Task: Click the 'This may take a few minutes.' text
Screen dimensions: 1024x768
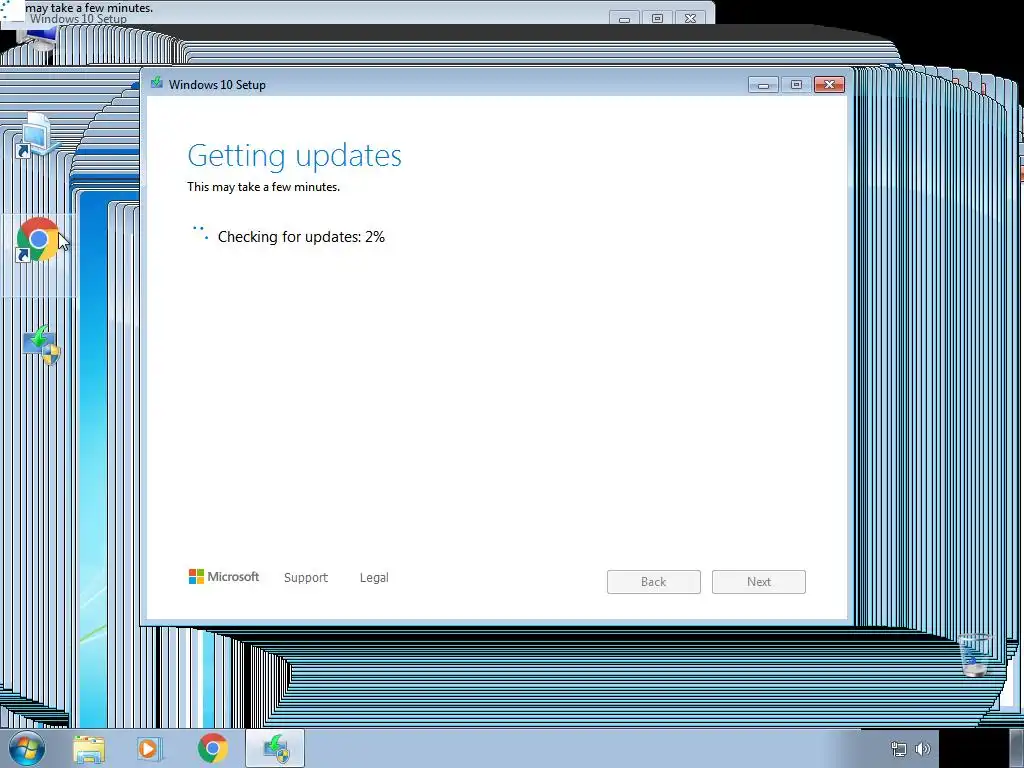Action: (x=263, y=187)
